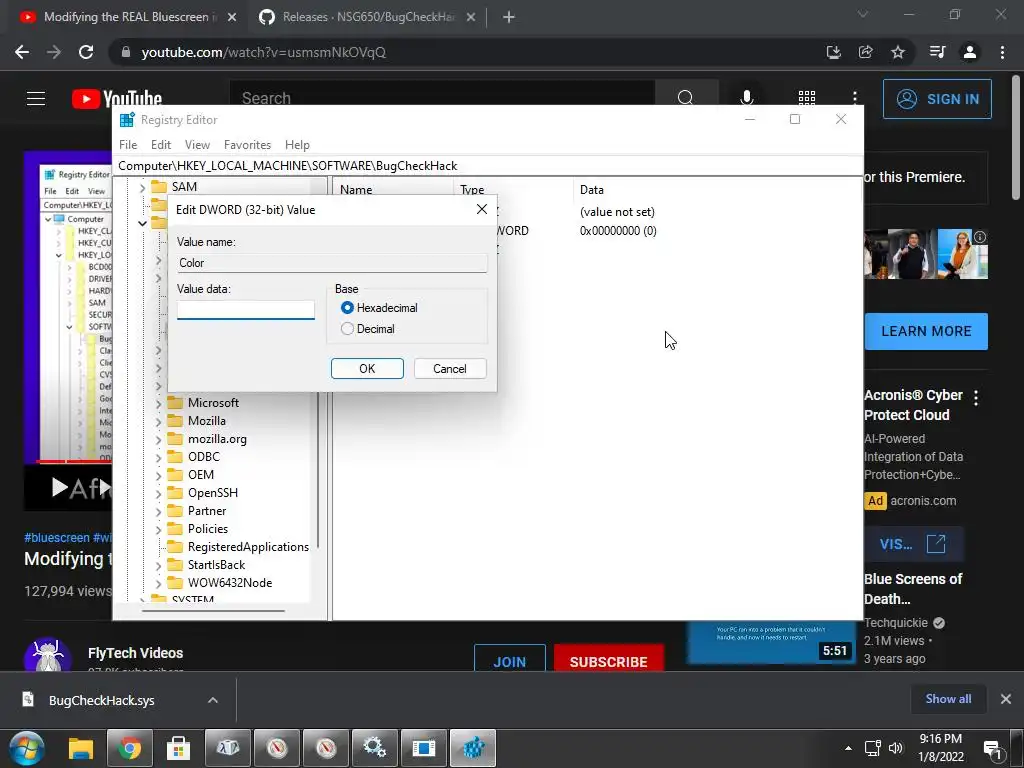Viewport: 1024px width, 768px height.
Task: Open the Blue Screens of Death video thumbnail
Action: 771,643
